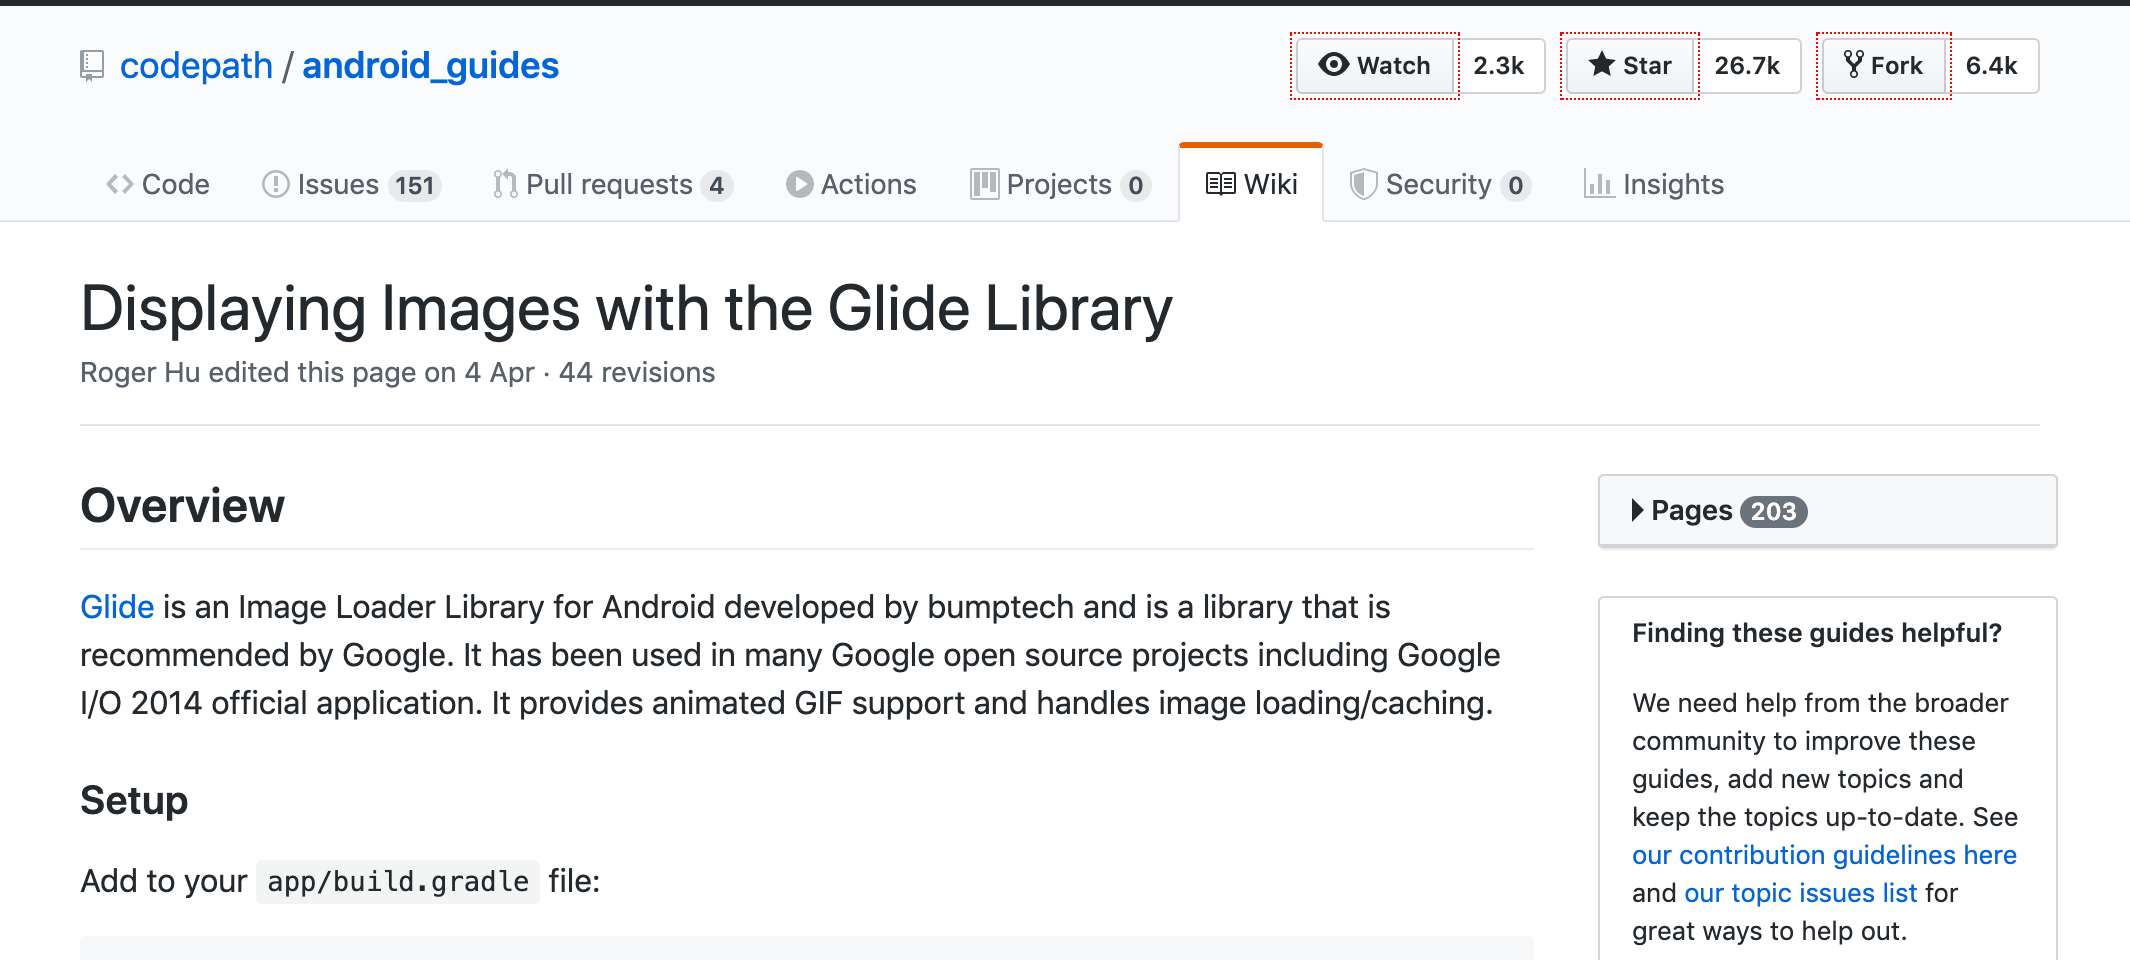Screen dimensions: 2130x960
Task: Show the 26.7k stargazers count
Action: tap(1747, 66)
